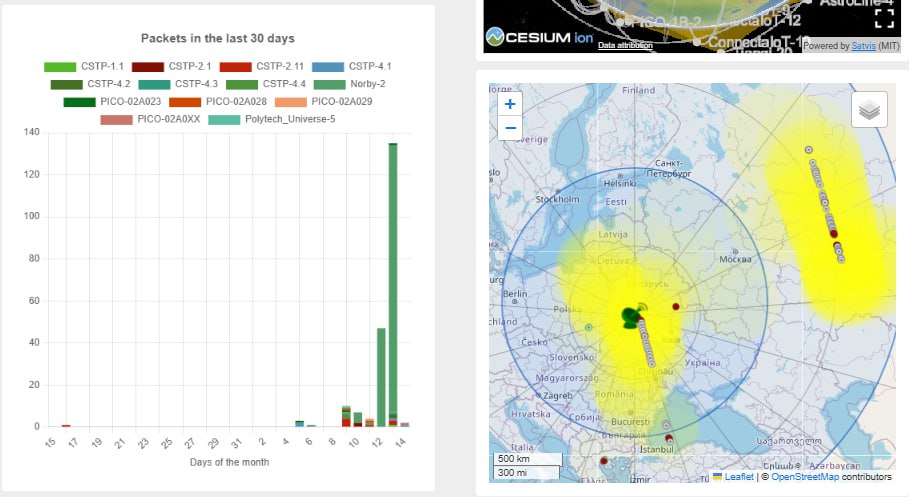
Task: Toggle CSTP-2.11 legend swatch
Action: click(x=235, y=67)
